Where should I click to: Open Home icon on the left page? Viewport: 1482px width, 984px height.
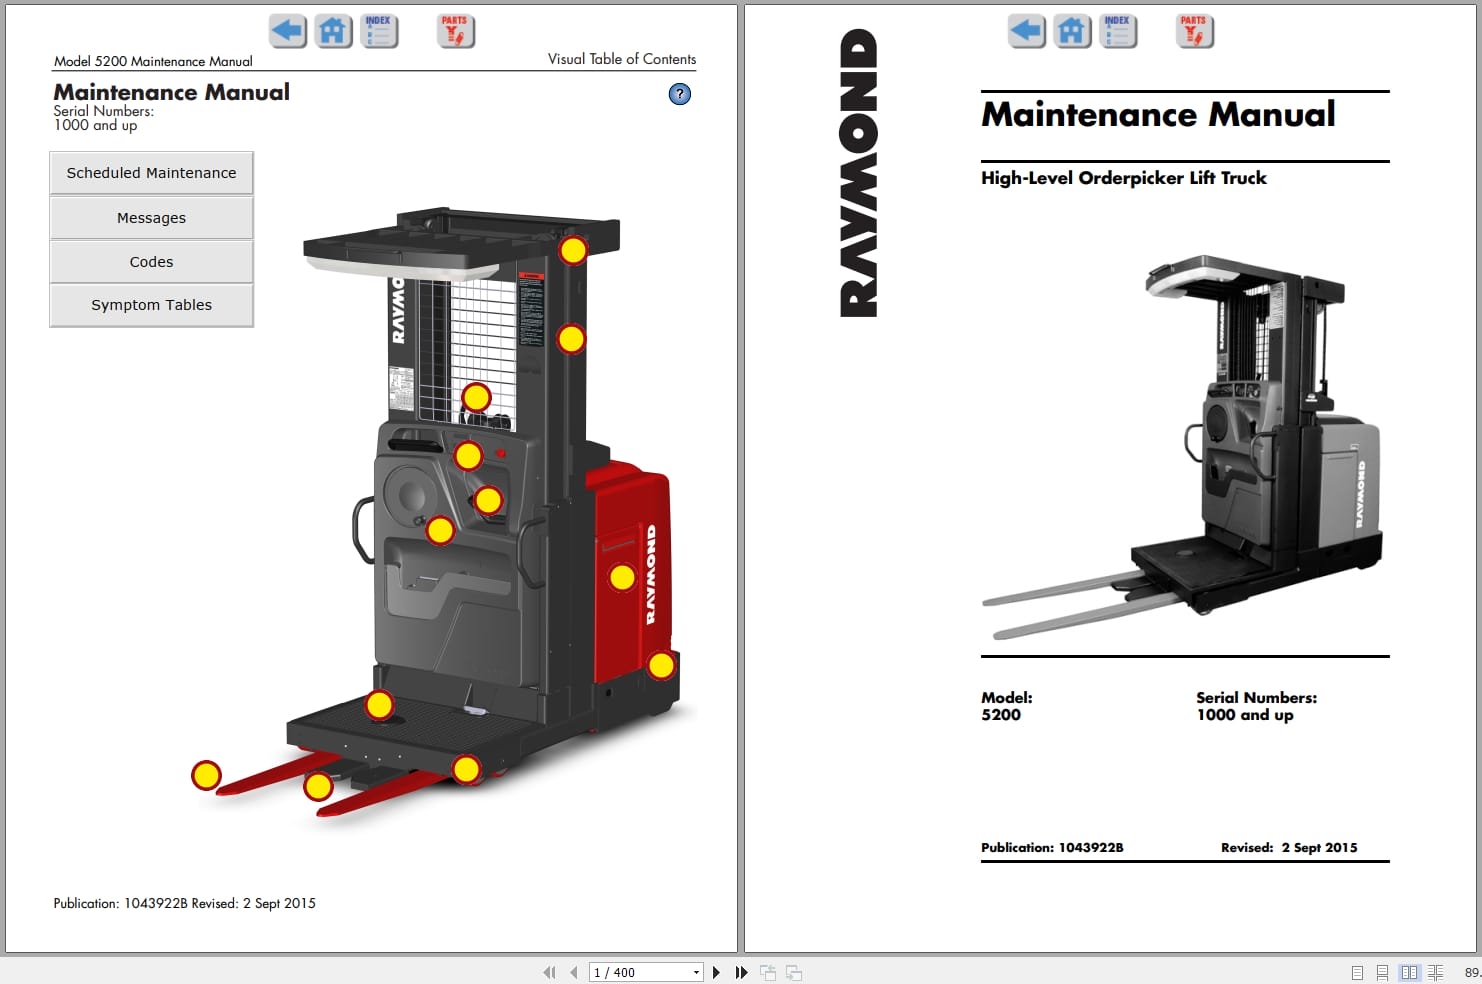point(333,31)
